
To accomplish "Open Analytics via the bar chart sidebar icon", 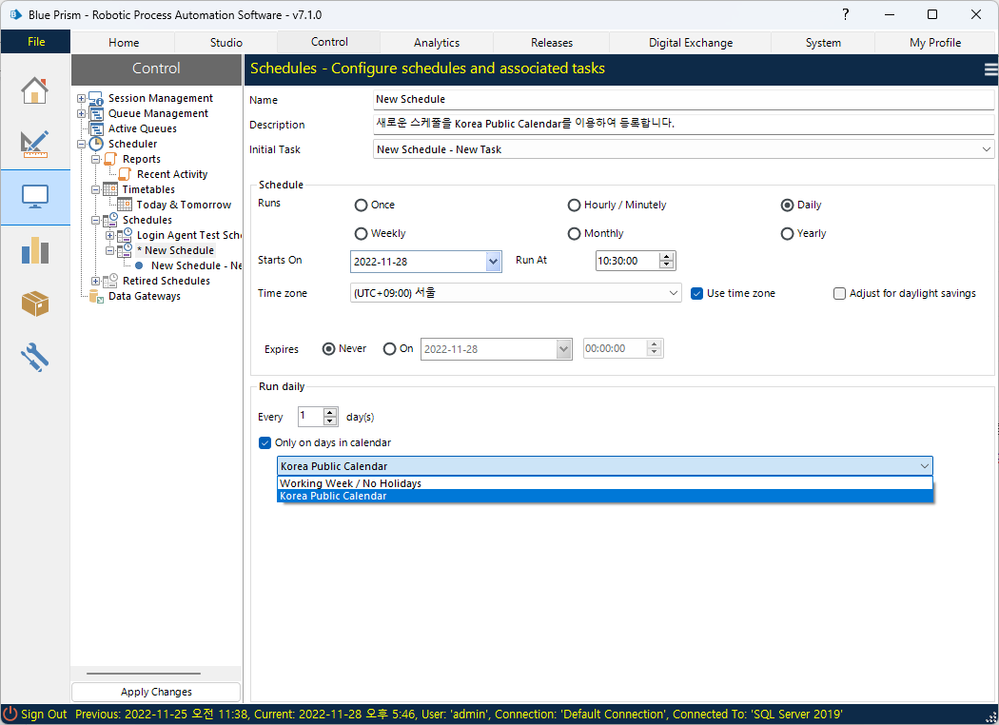I will click(35, 250).
